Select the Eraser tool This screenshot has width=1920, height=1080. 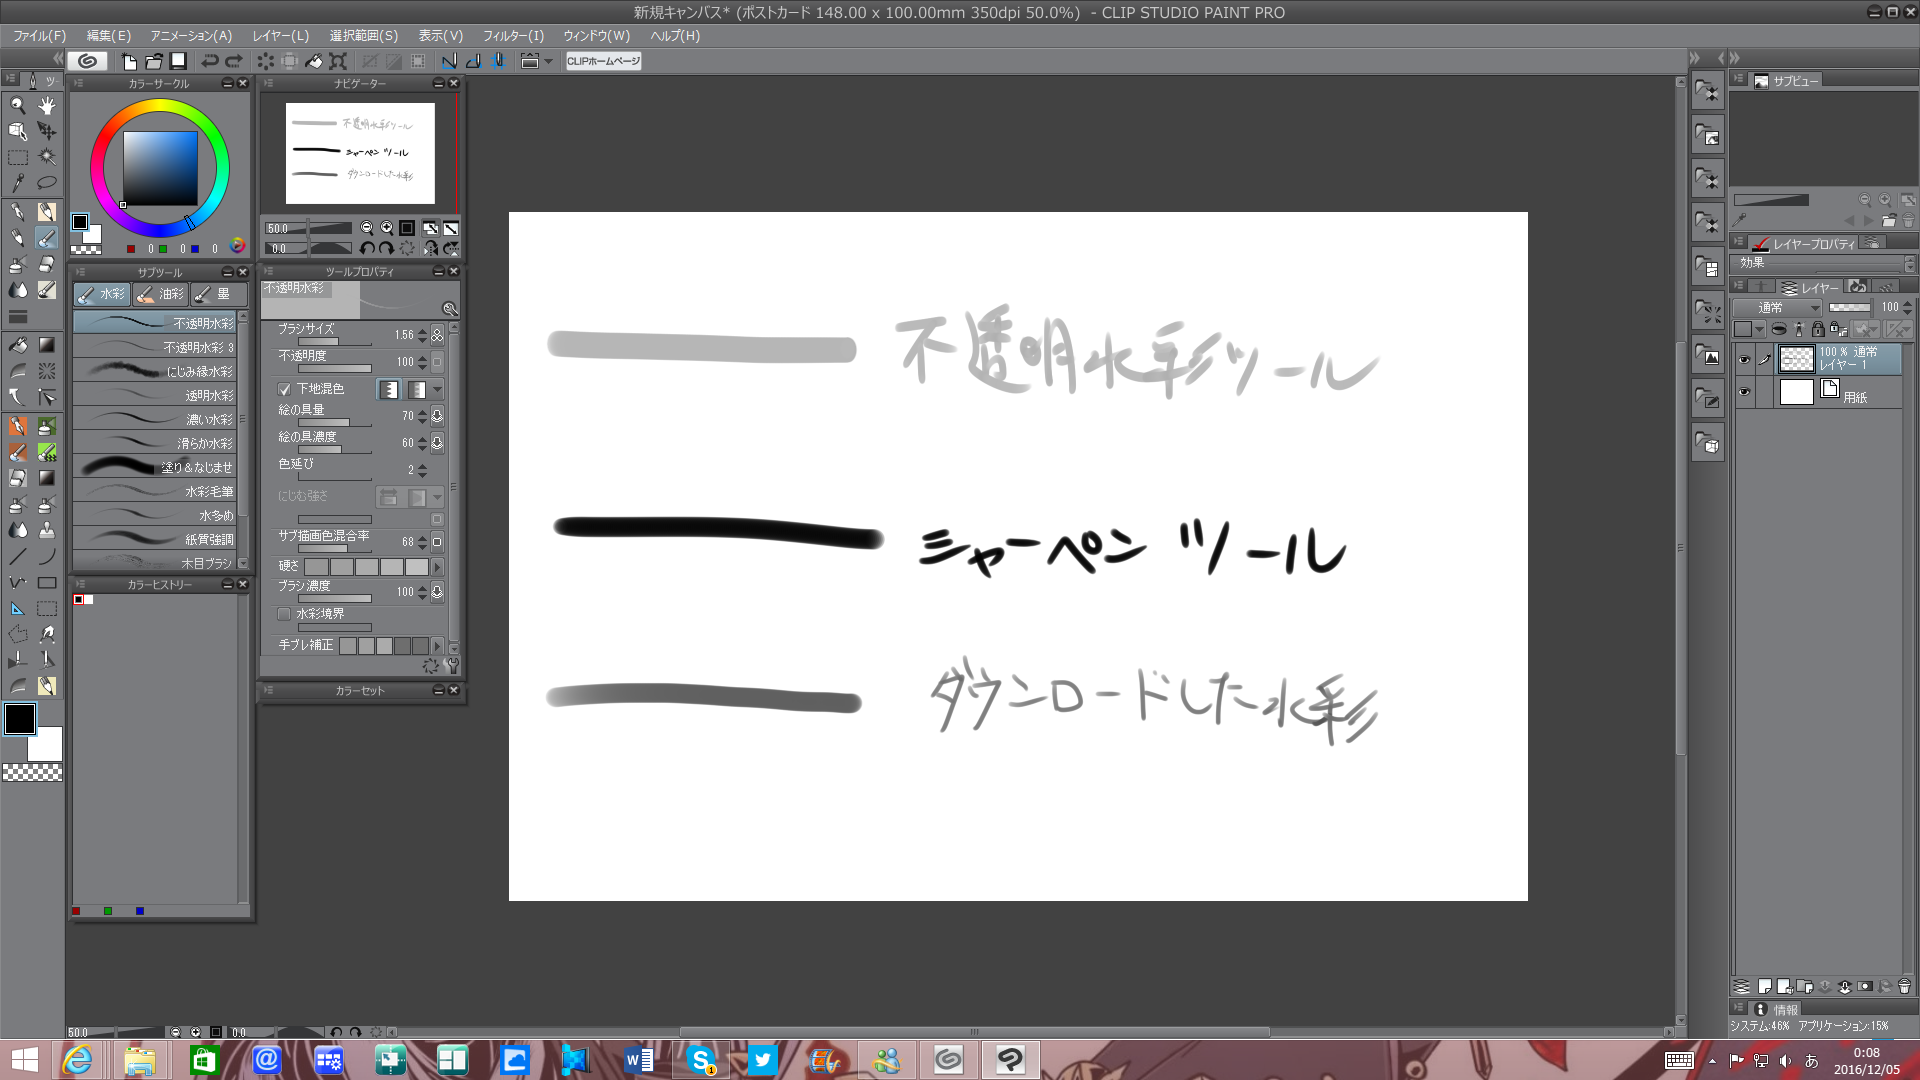pos(47,264)
